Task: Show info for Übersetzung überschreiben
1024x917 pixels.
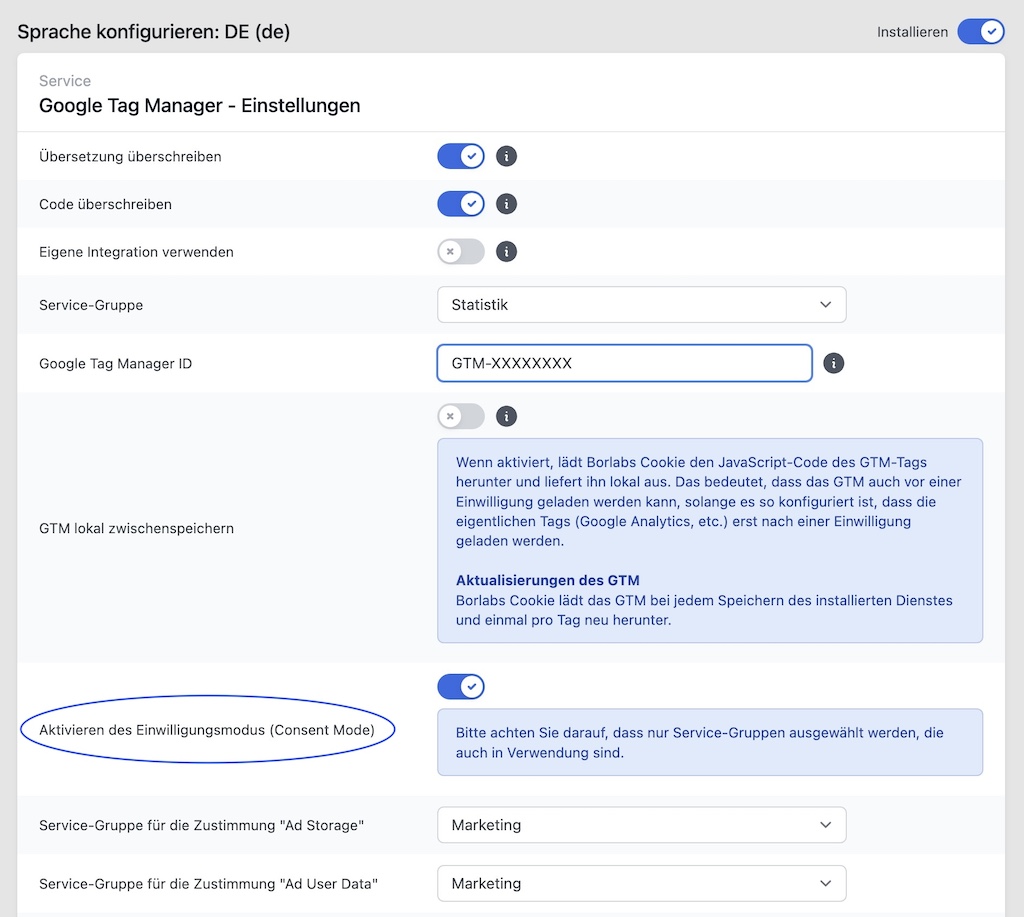Action: (x=506, y=156)
